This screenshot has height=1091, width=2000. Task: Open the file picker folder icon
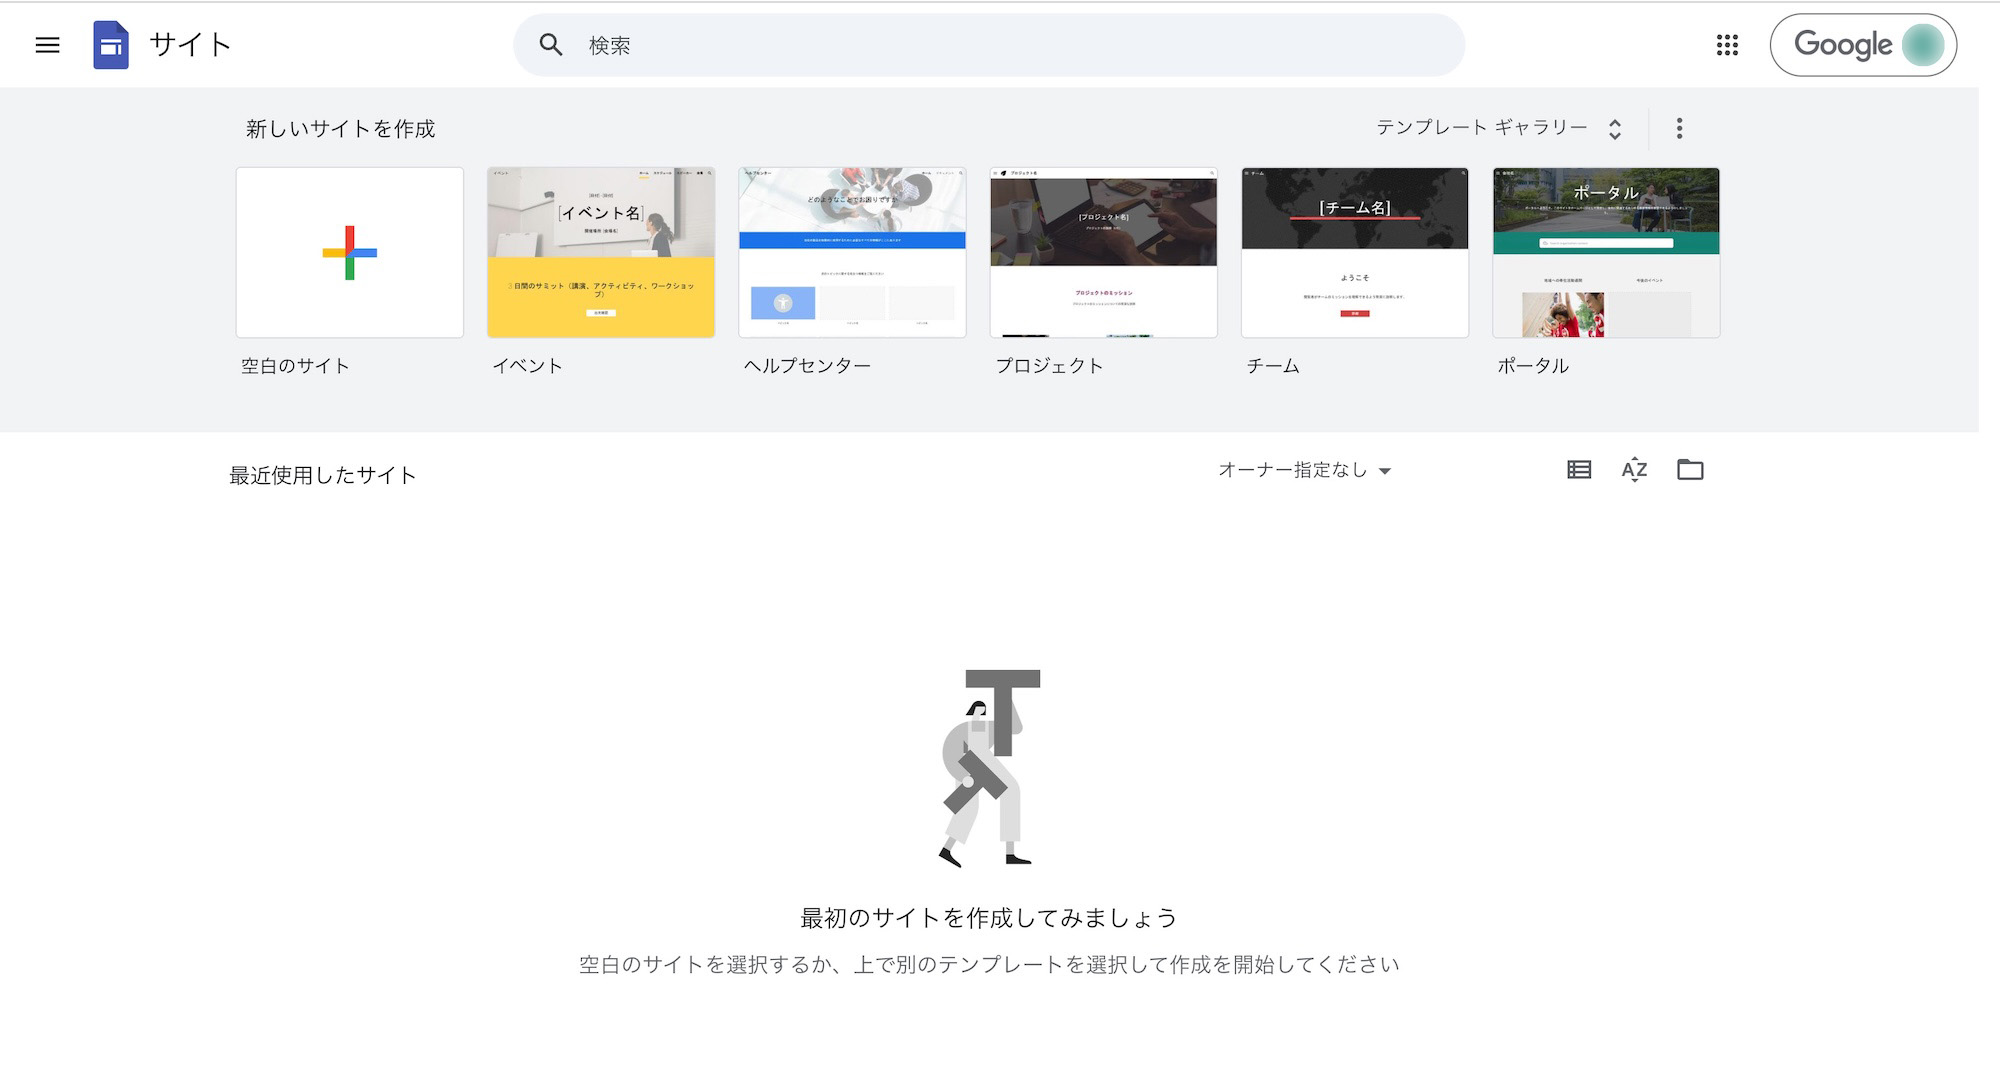click(1690, 470)
